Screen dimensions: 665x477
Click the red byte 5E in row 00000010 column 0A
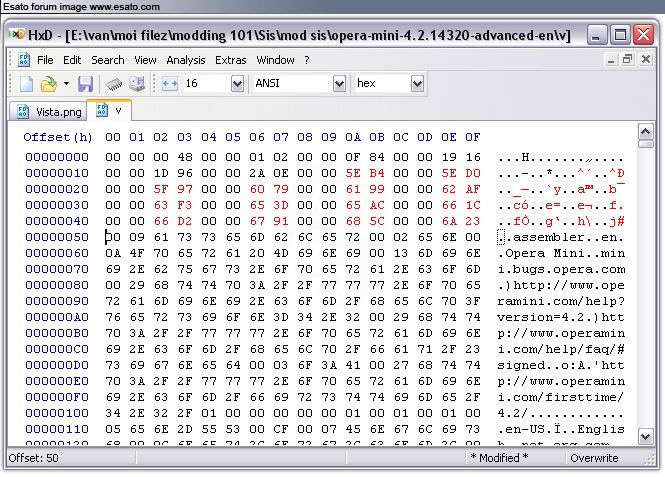click(352, 173)
